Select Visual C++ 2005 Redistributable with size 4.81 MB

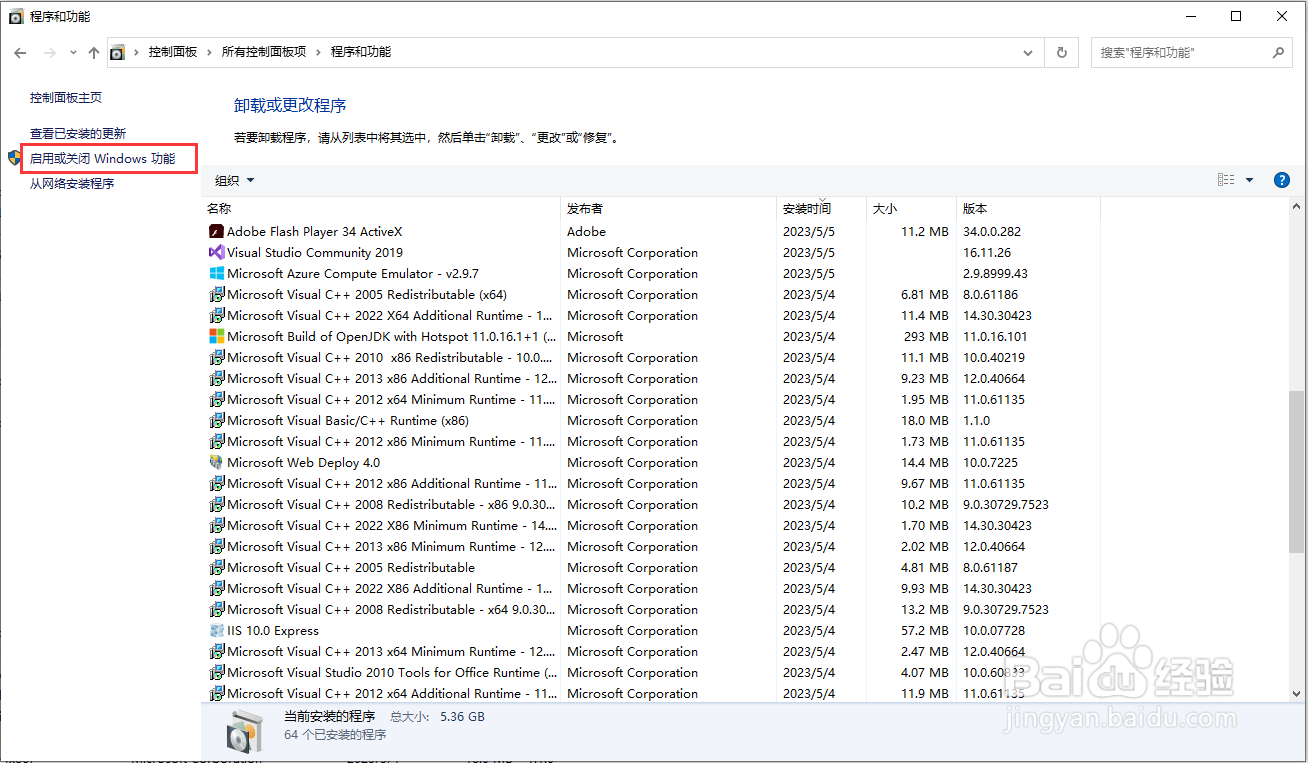(x=654, y=567)
